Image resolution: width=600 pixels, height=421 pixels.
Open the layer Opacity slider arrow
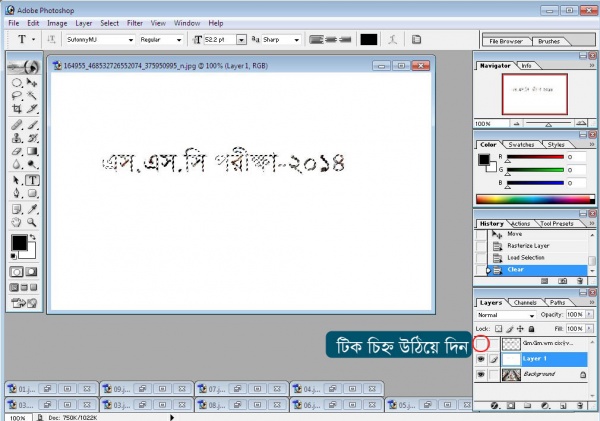click(x=590, y=314)
